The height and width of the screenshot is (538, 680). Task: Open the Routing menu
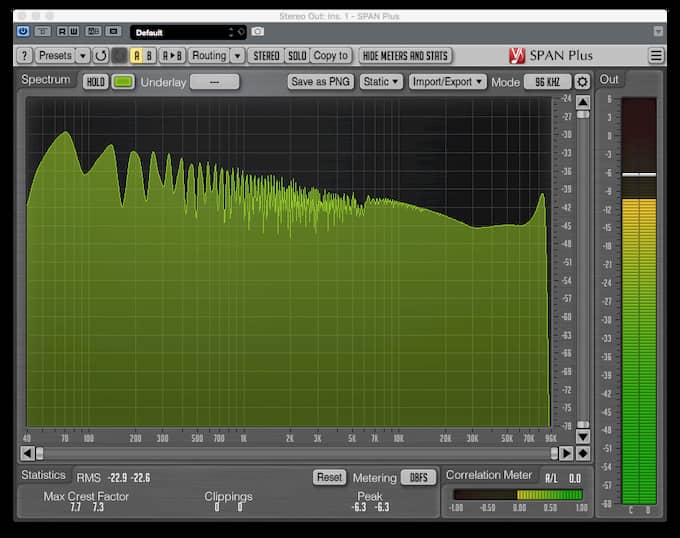(x=209, y=55)
